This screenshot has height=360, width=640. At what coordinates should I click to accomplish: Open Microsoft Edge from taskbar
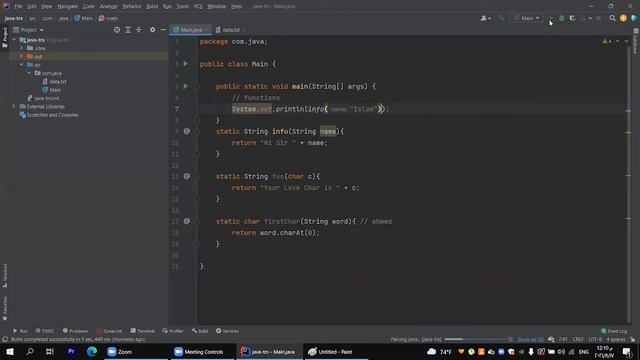tap(91, 351)
